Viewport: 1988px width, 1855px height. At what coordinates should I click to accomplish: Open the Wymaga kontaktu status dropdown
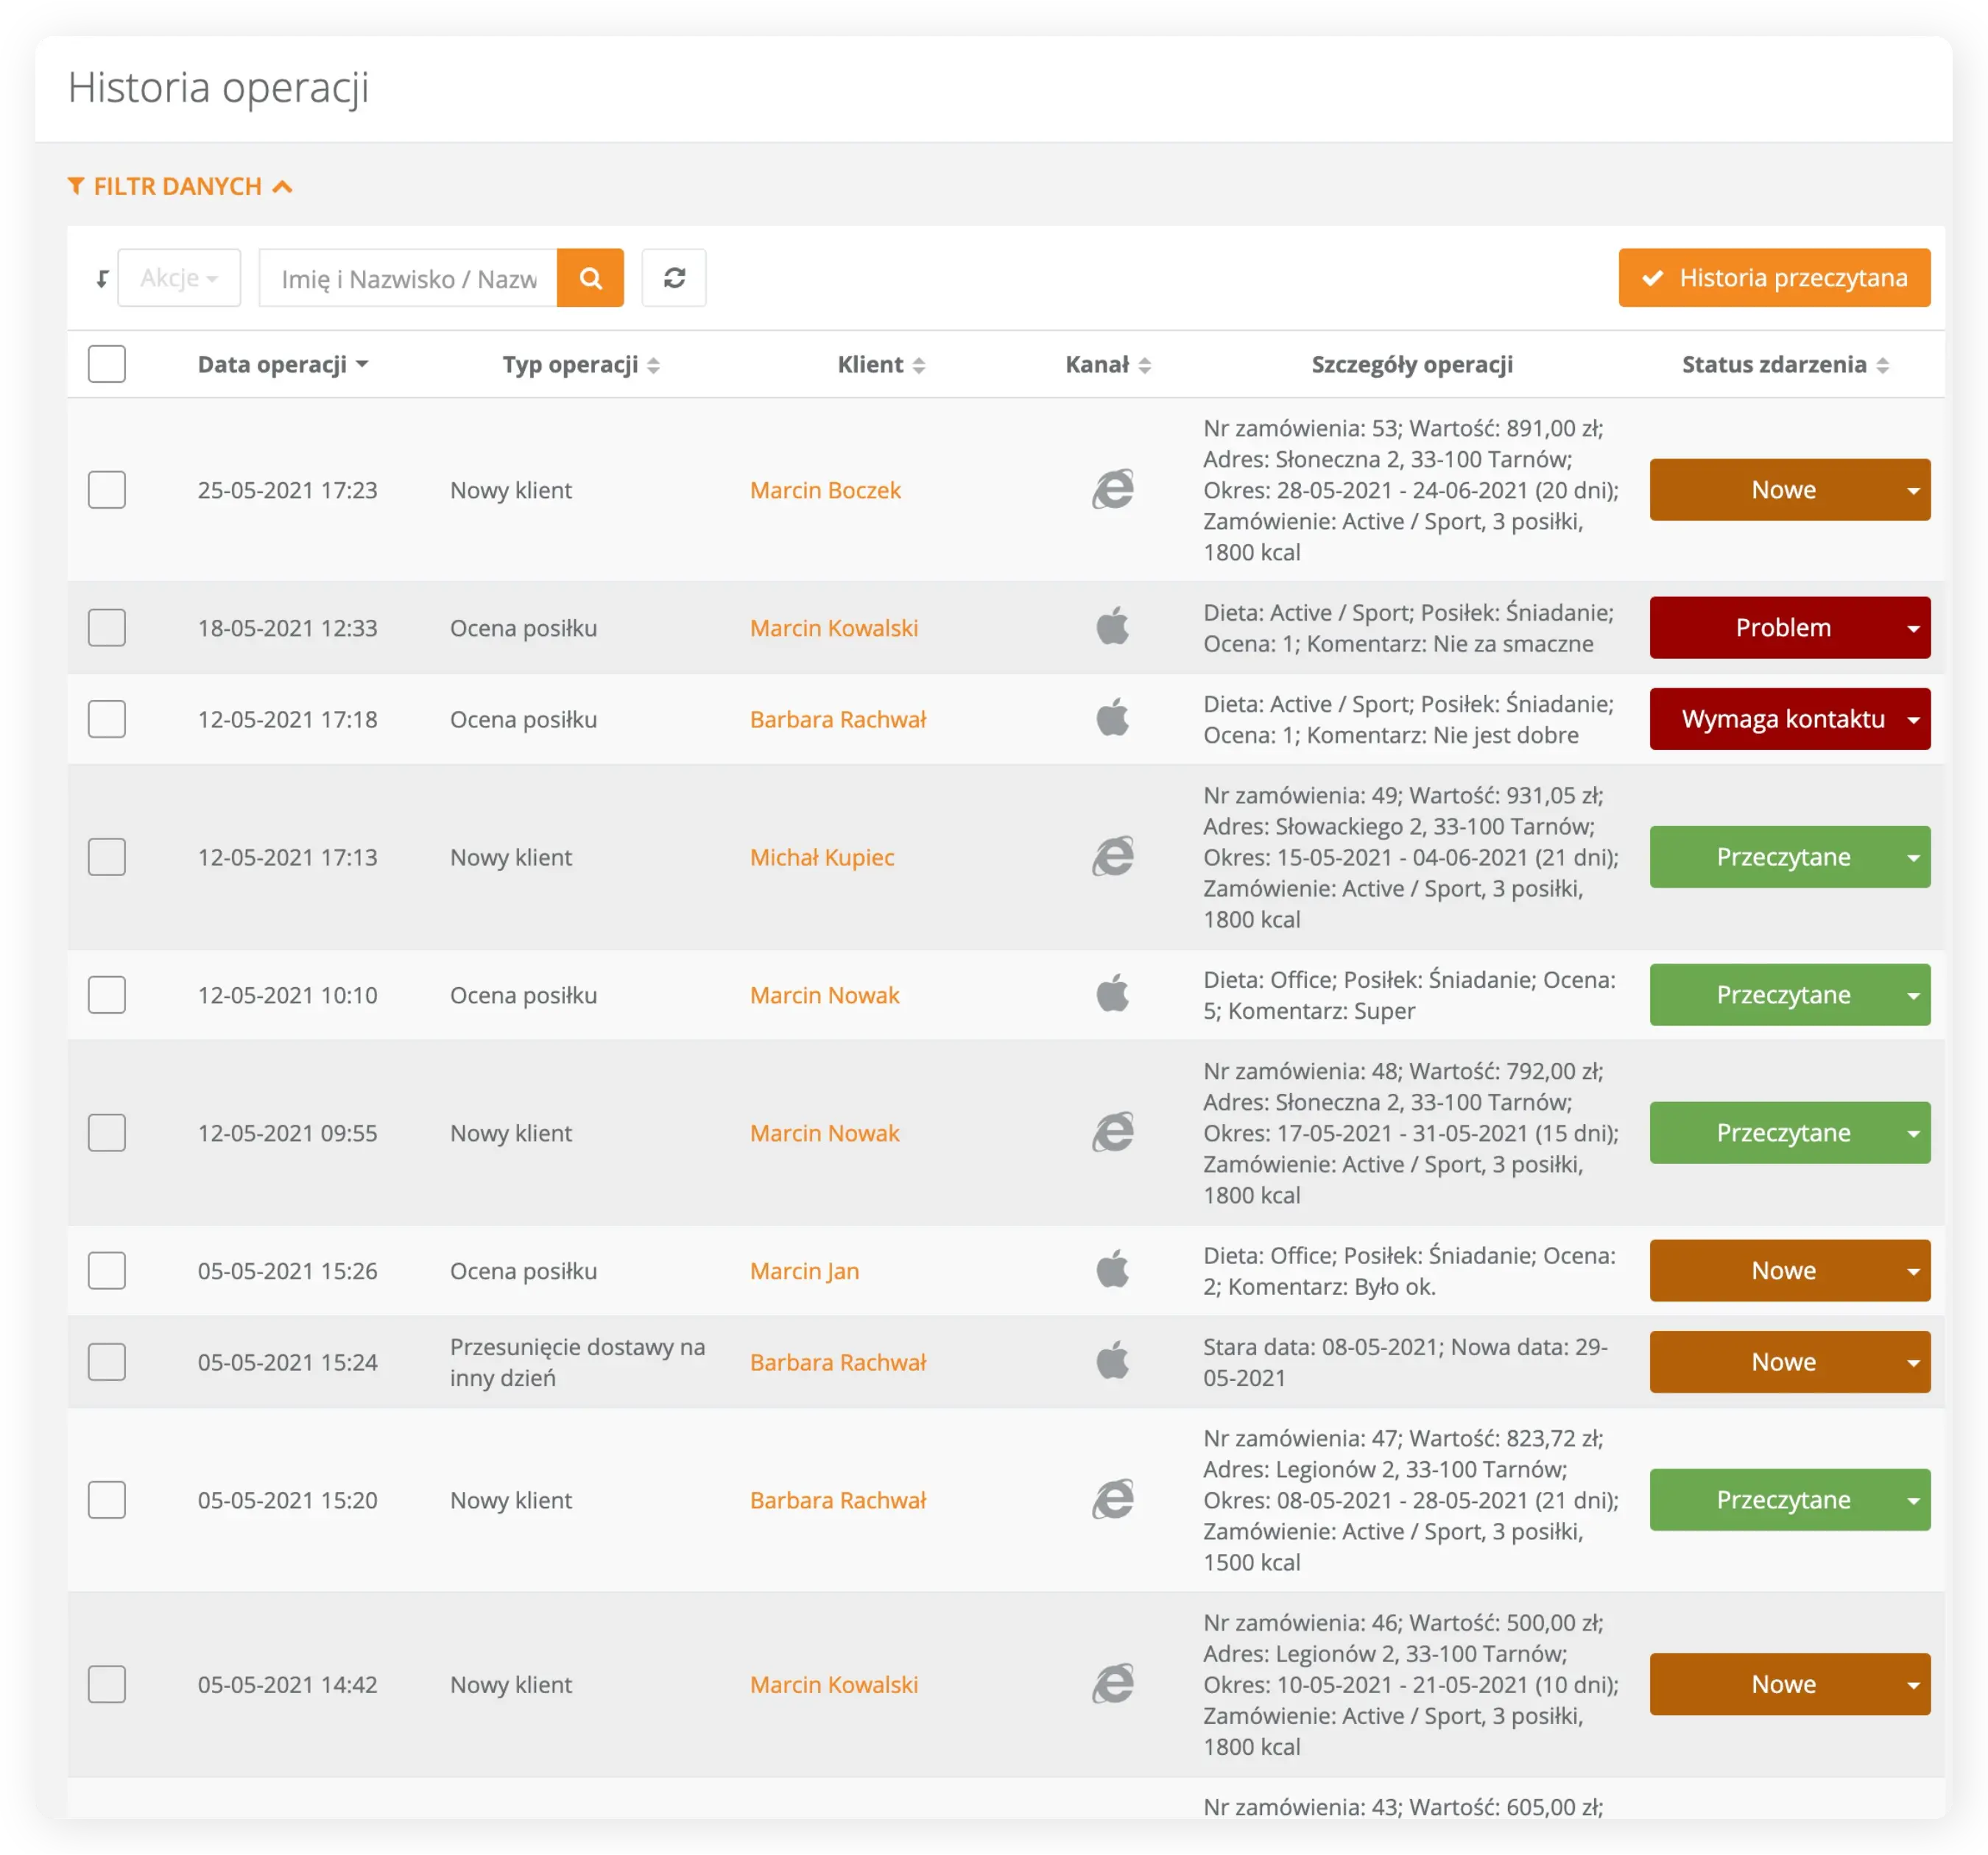coord(1789,719)
